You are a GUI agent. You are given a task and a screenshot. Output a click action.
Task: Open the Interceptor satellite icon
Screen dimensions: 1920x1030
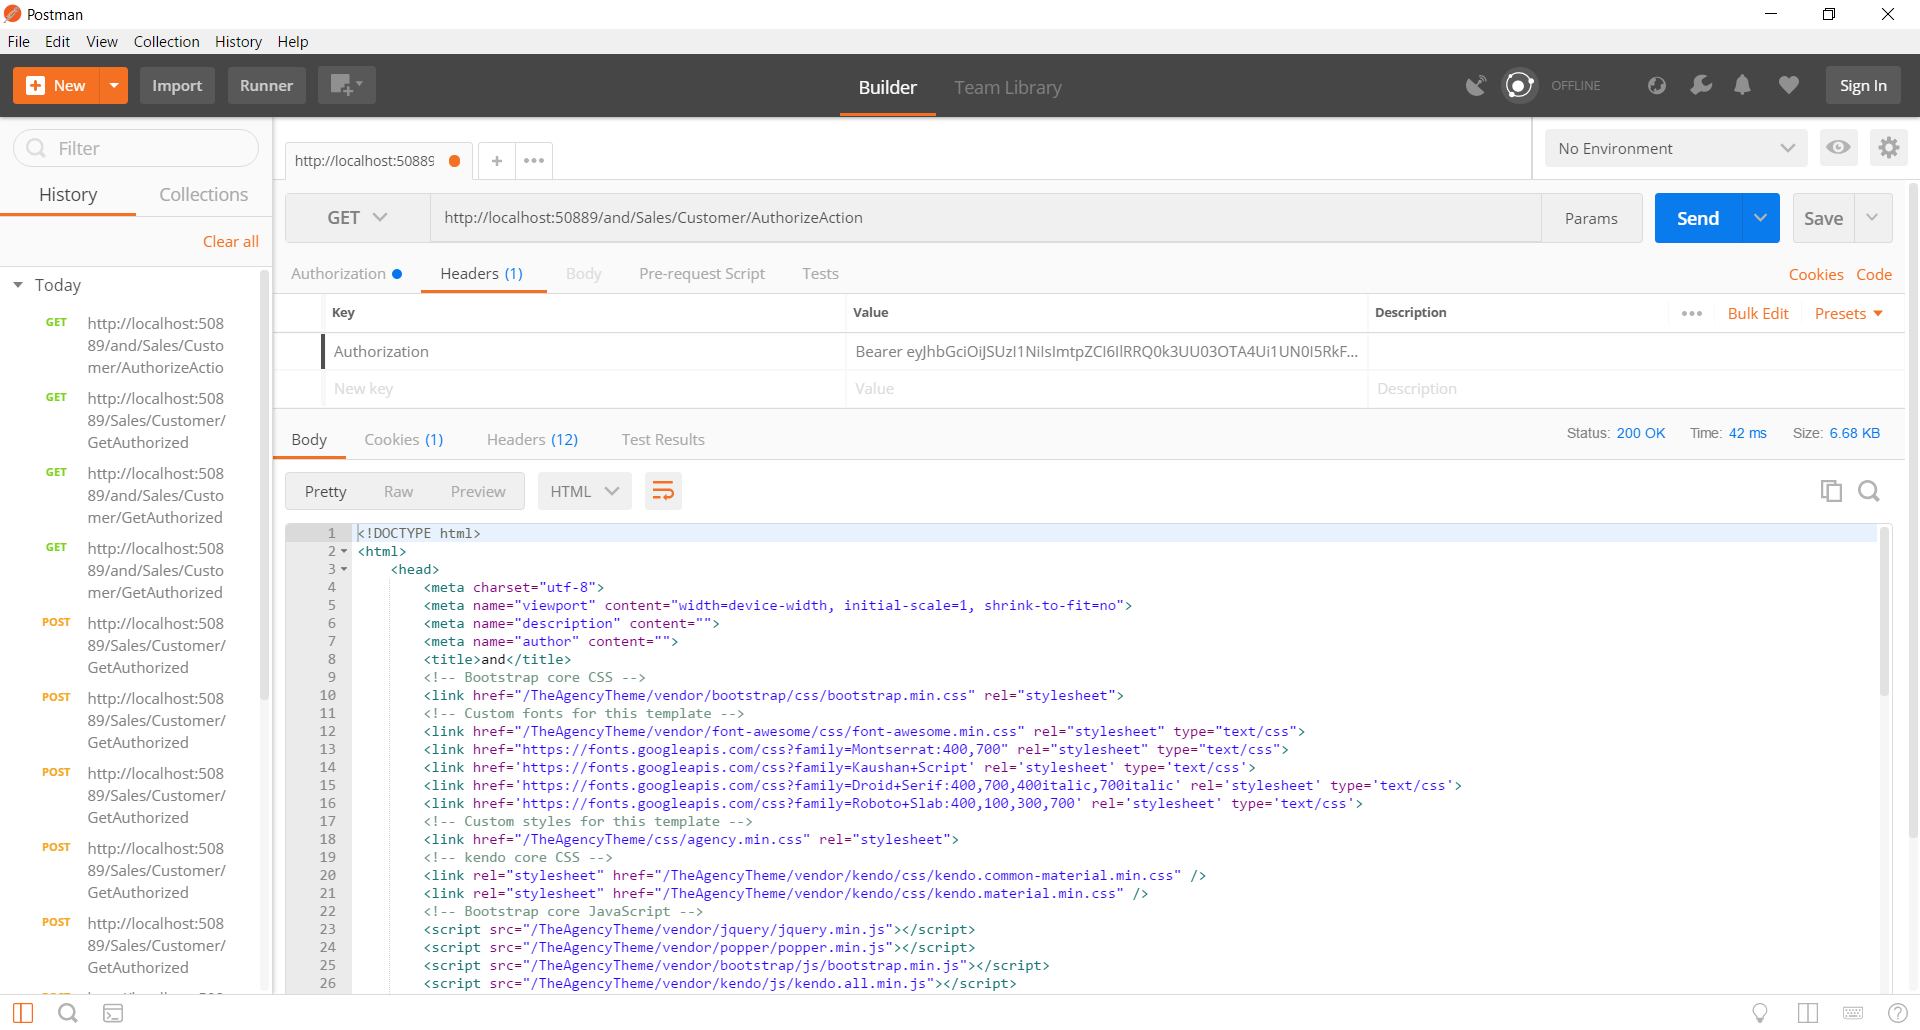point(1476,86)
